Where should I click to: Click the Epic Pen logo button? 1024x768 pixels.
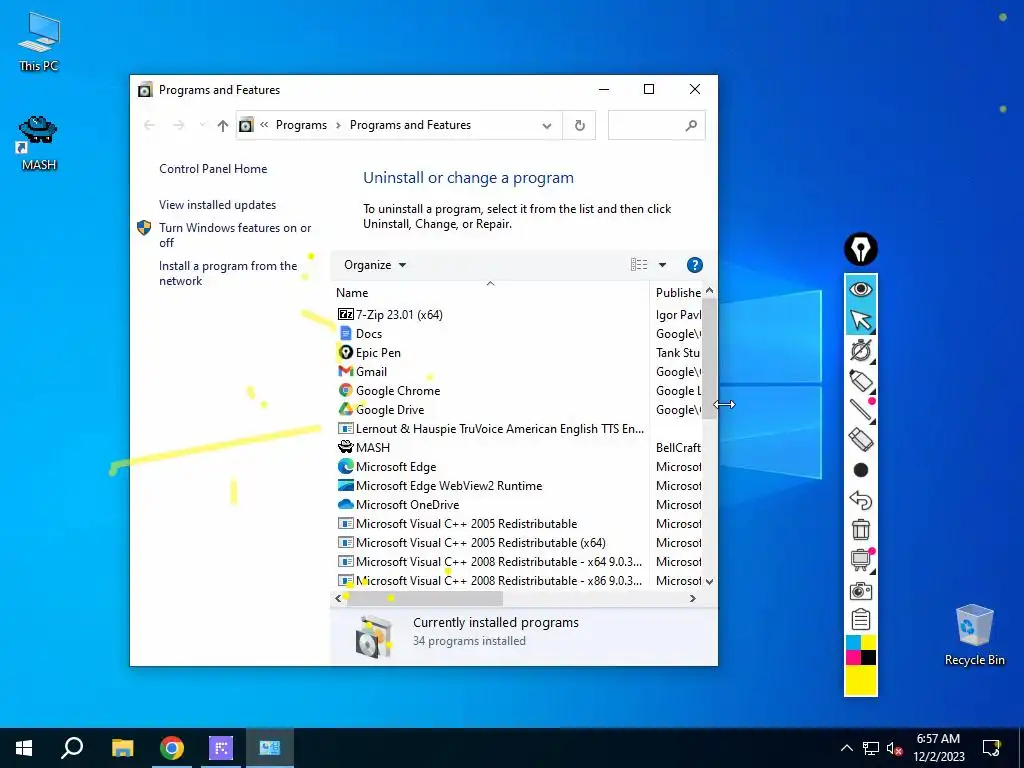[861, 249]
